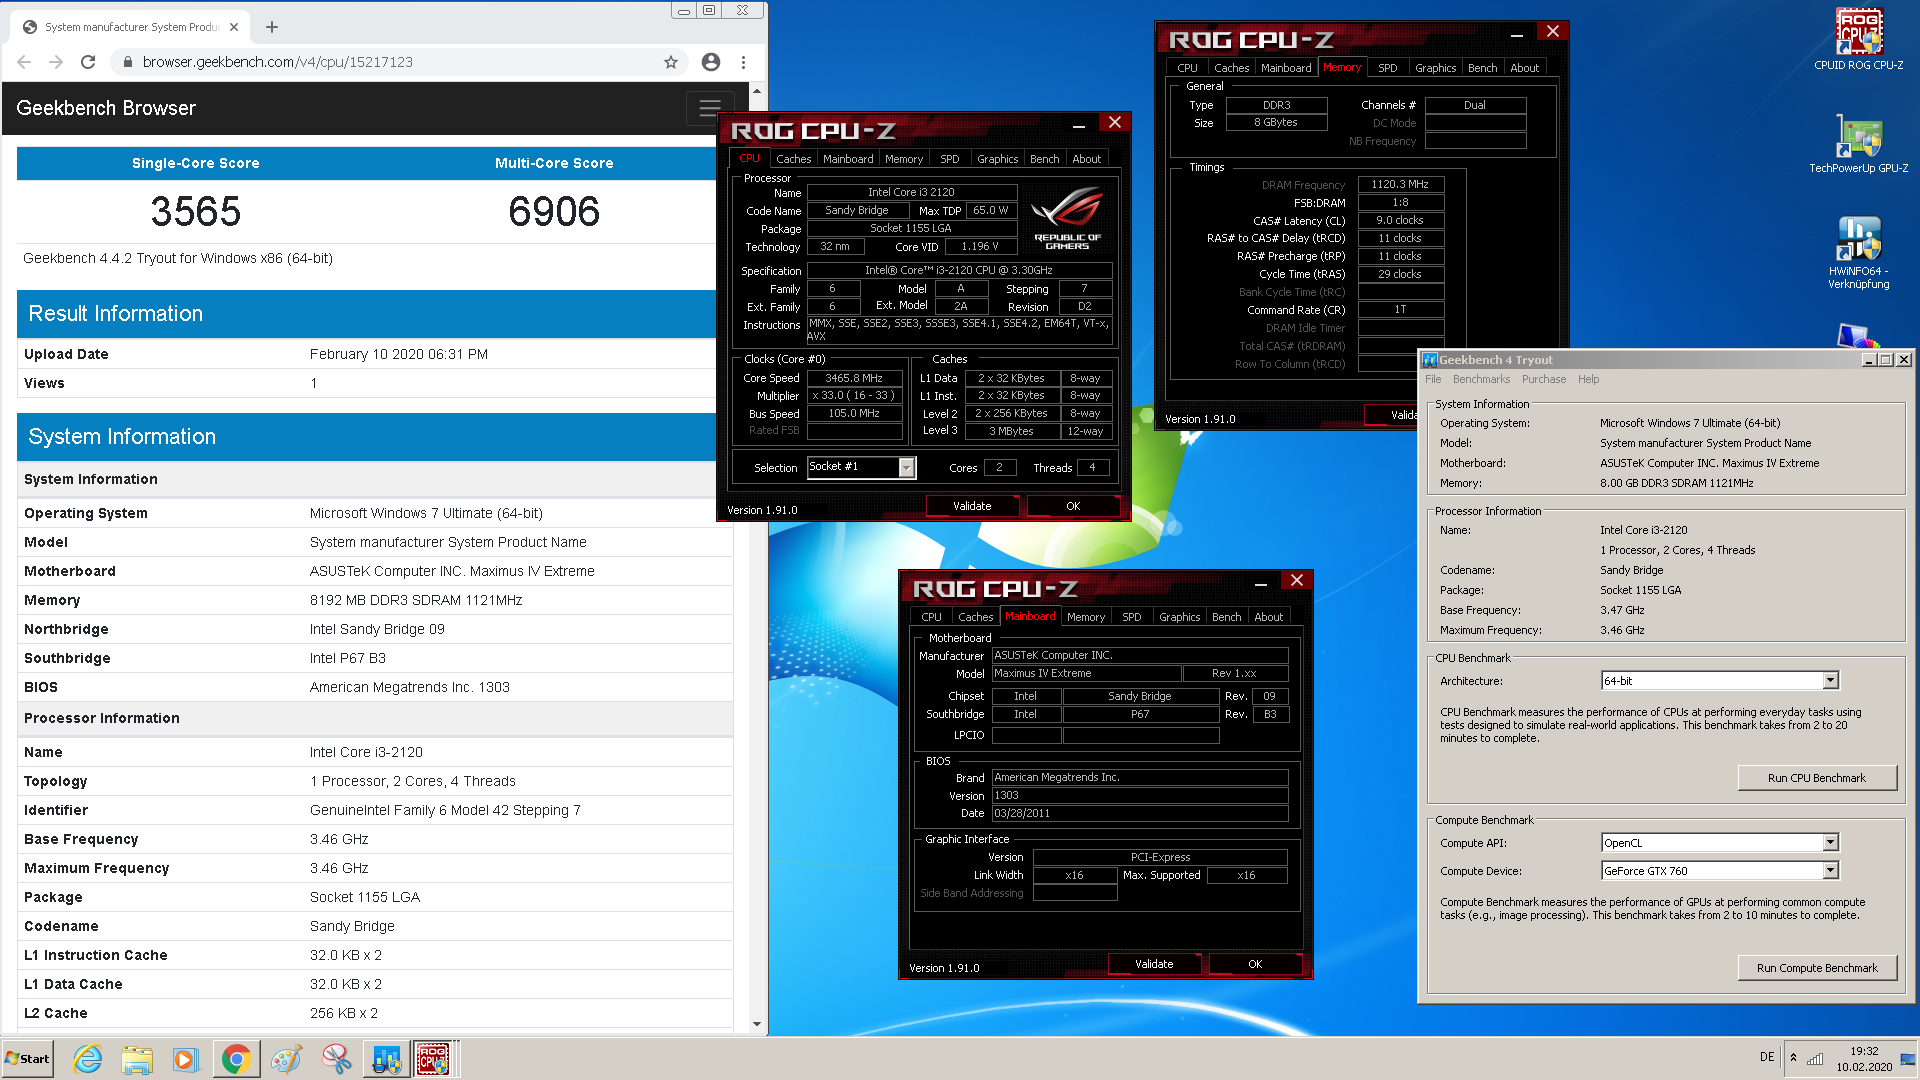The height and width of the screenshot is (1080, 1920).
Task: Open the TechPowerUp GPU-Z desktop shortcut
Action: (x=1859, y=143)
